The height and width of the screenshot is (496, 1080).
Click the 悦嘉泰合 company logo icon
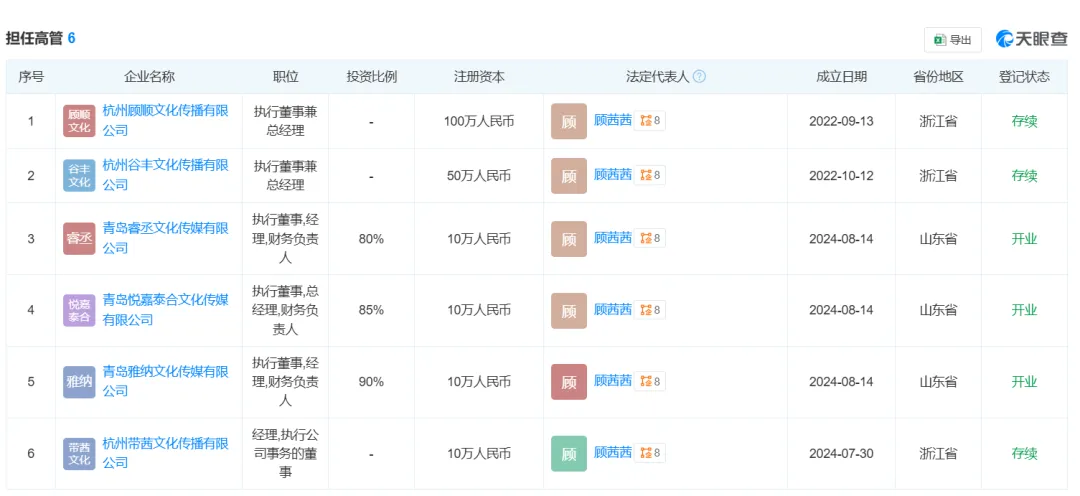(79, 310)
